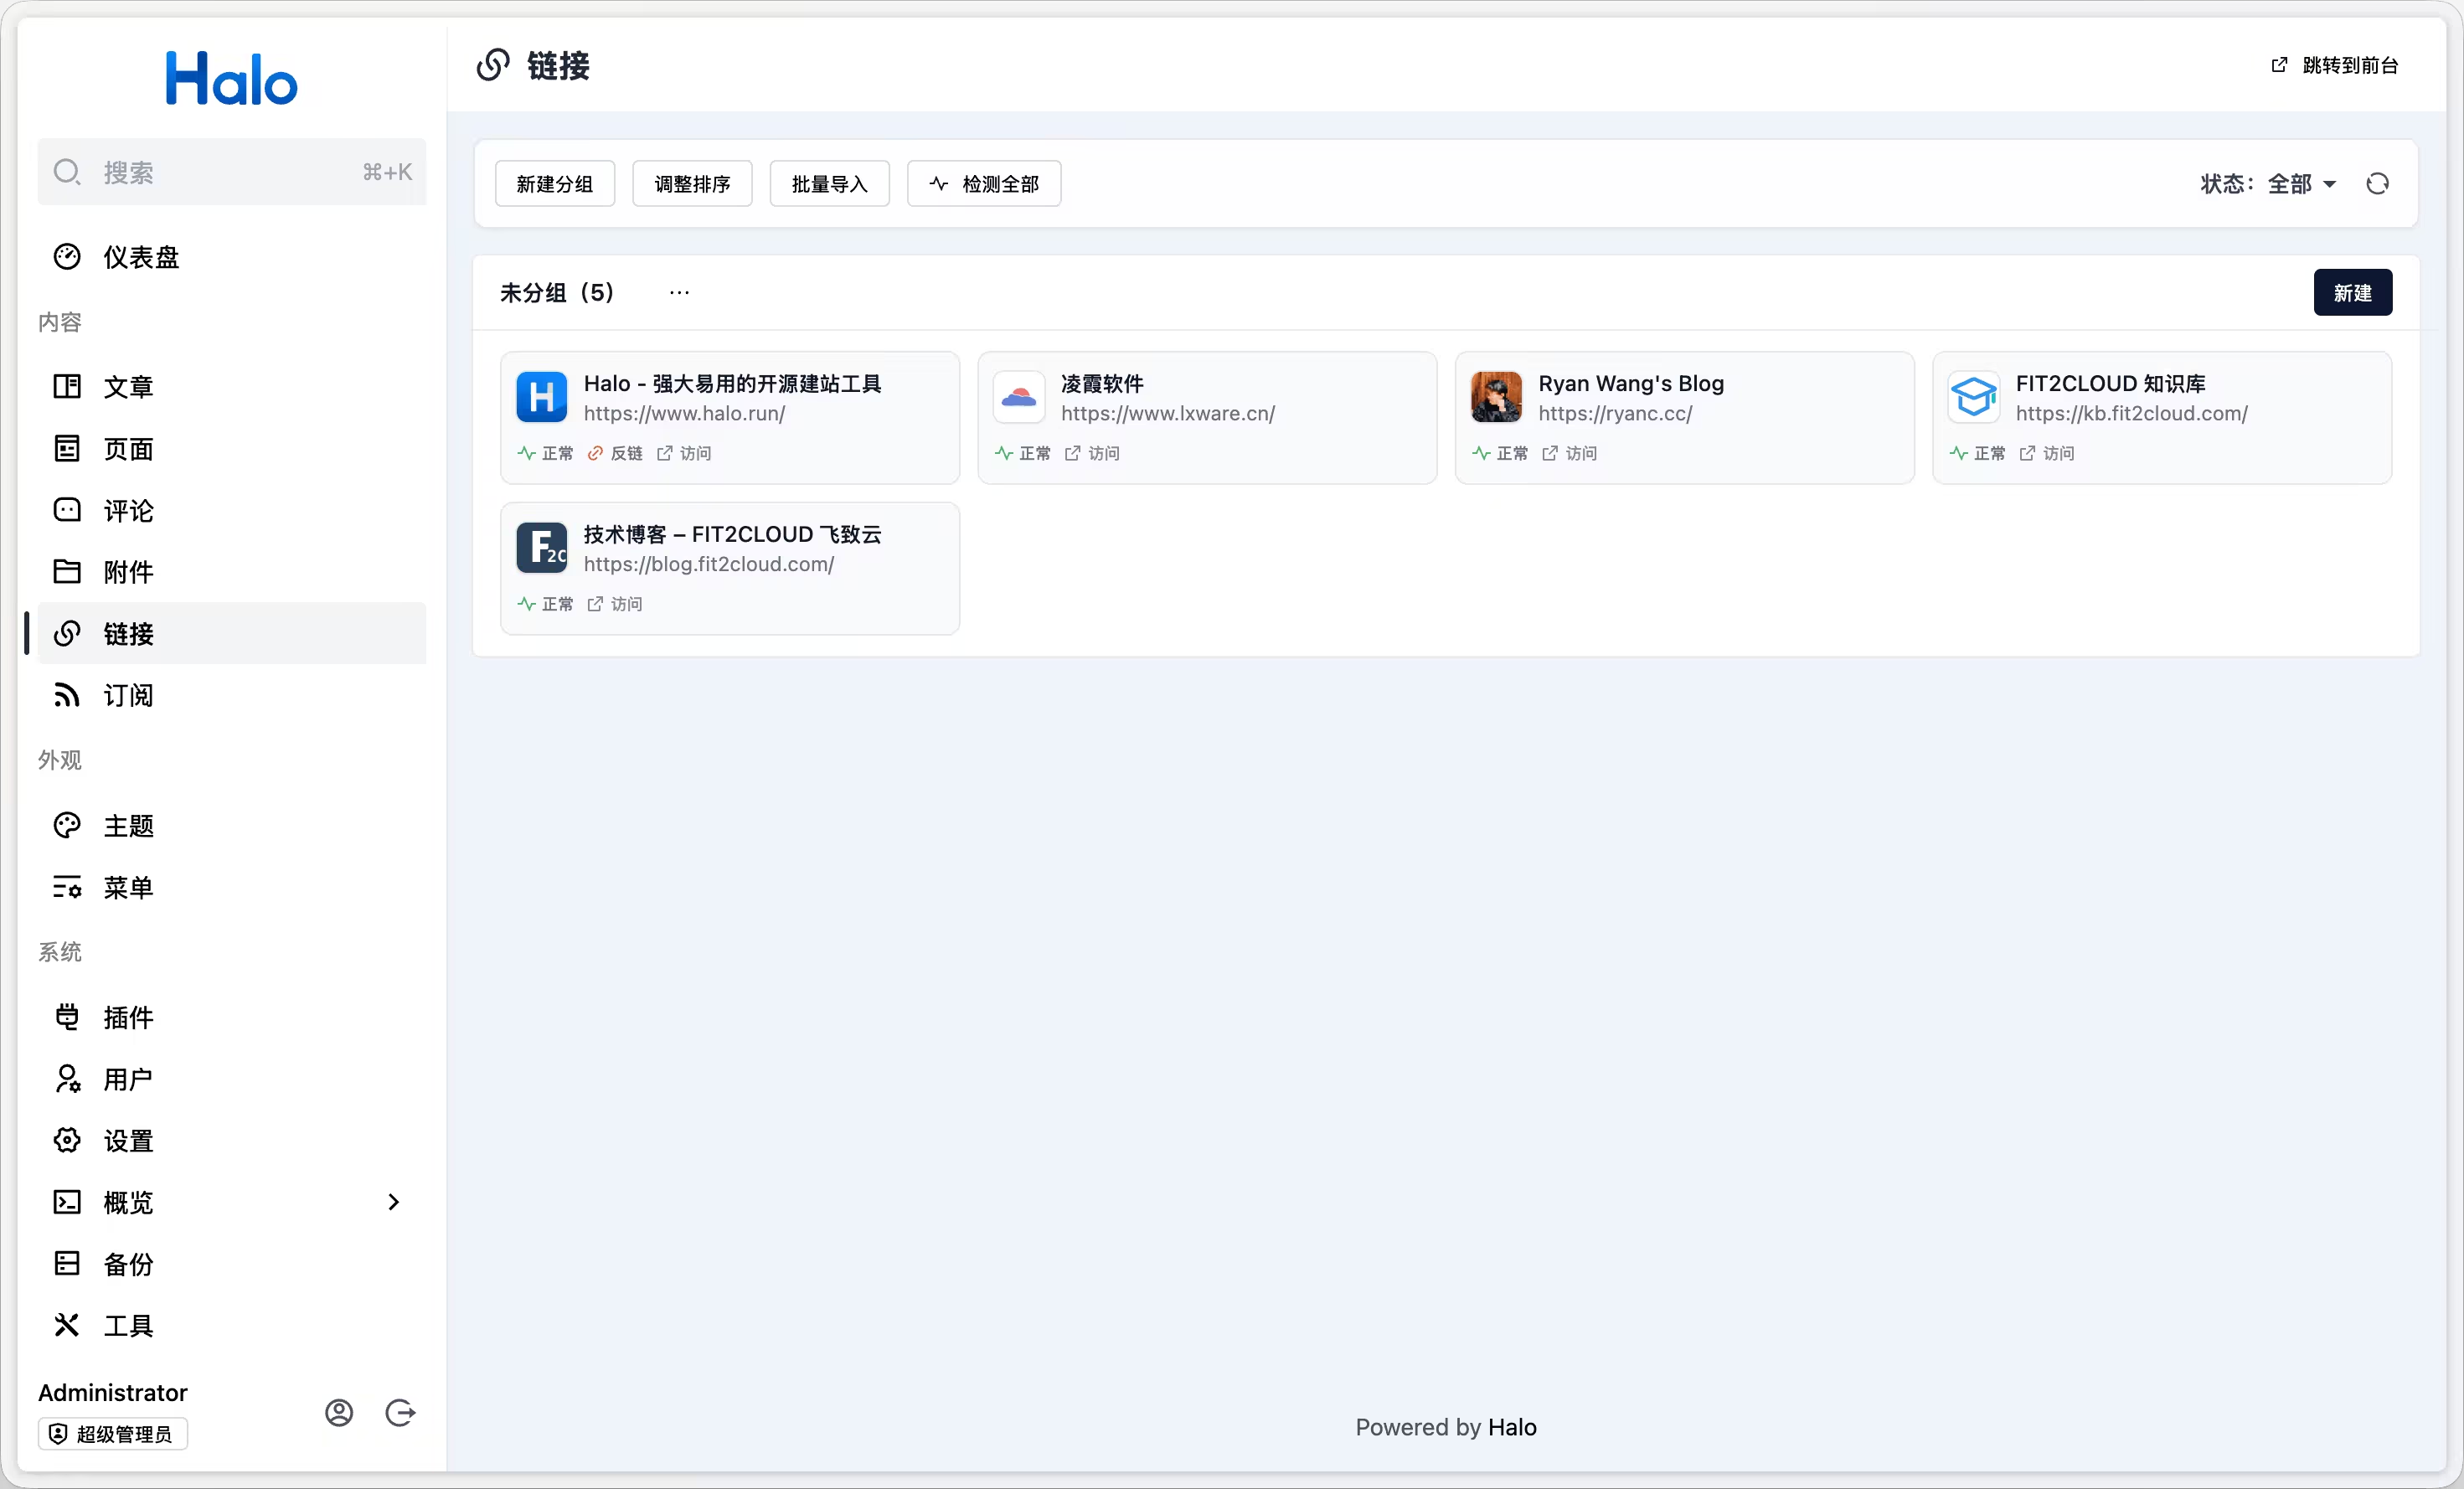This screenshot has height=1489, width=2464.
Task: Click the 凌霞软件 card logo
Action: 1019,397
